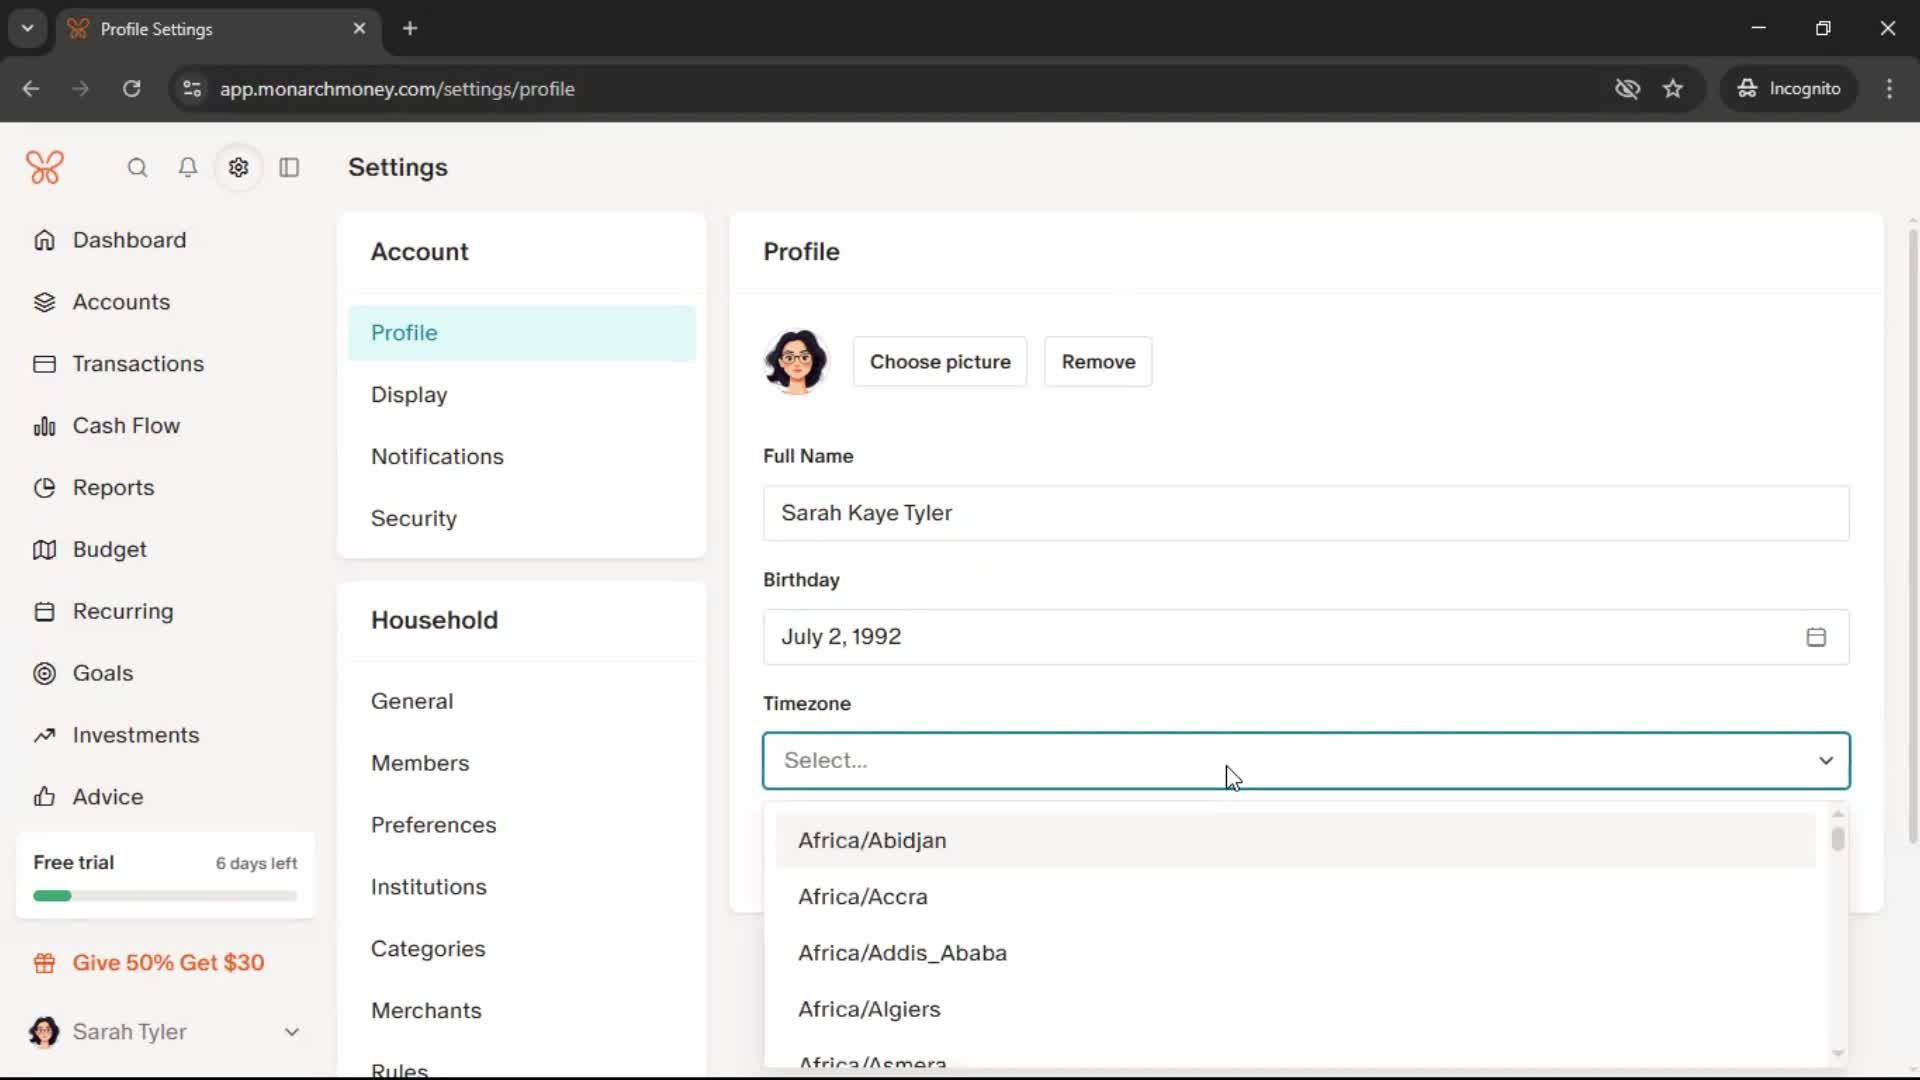1920x1080 pixels.
Task: Click the Monarch butterfly logo
Action: click(45, 167)
